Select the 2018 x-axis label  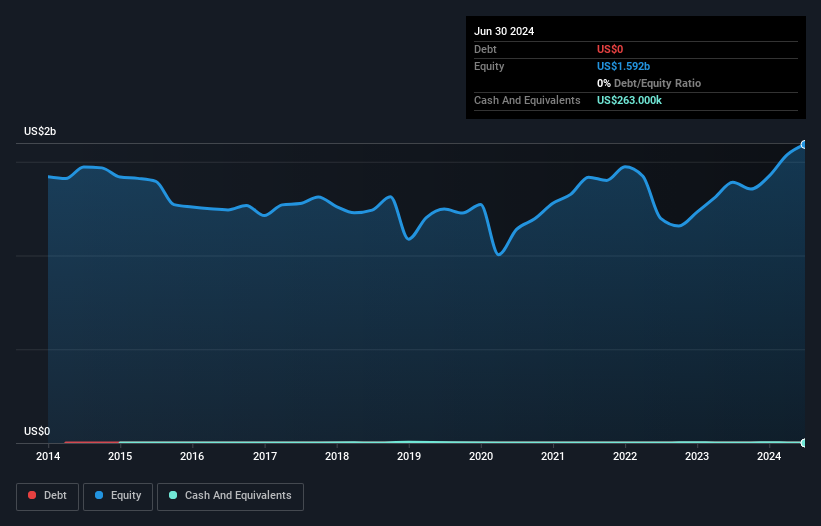(337, 456)
